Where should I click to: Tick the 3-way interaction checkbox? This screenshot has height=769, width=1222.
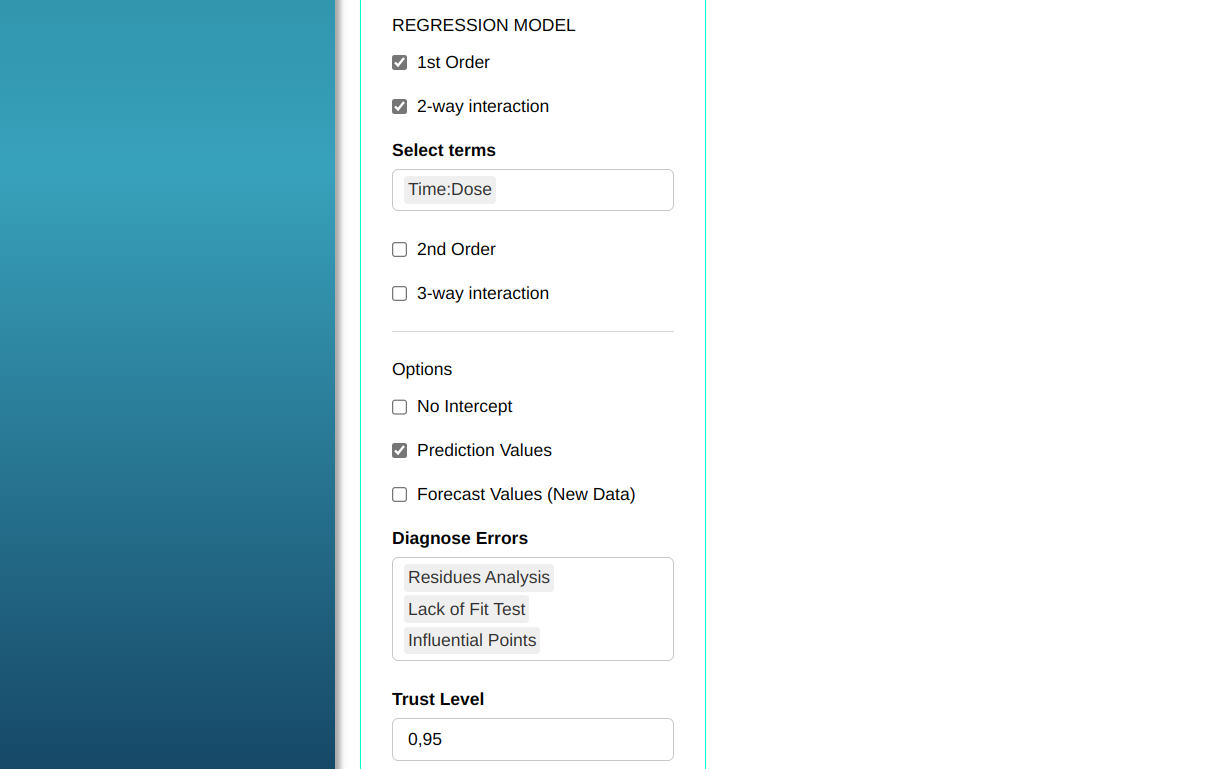(400, 294)
